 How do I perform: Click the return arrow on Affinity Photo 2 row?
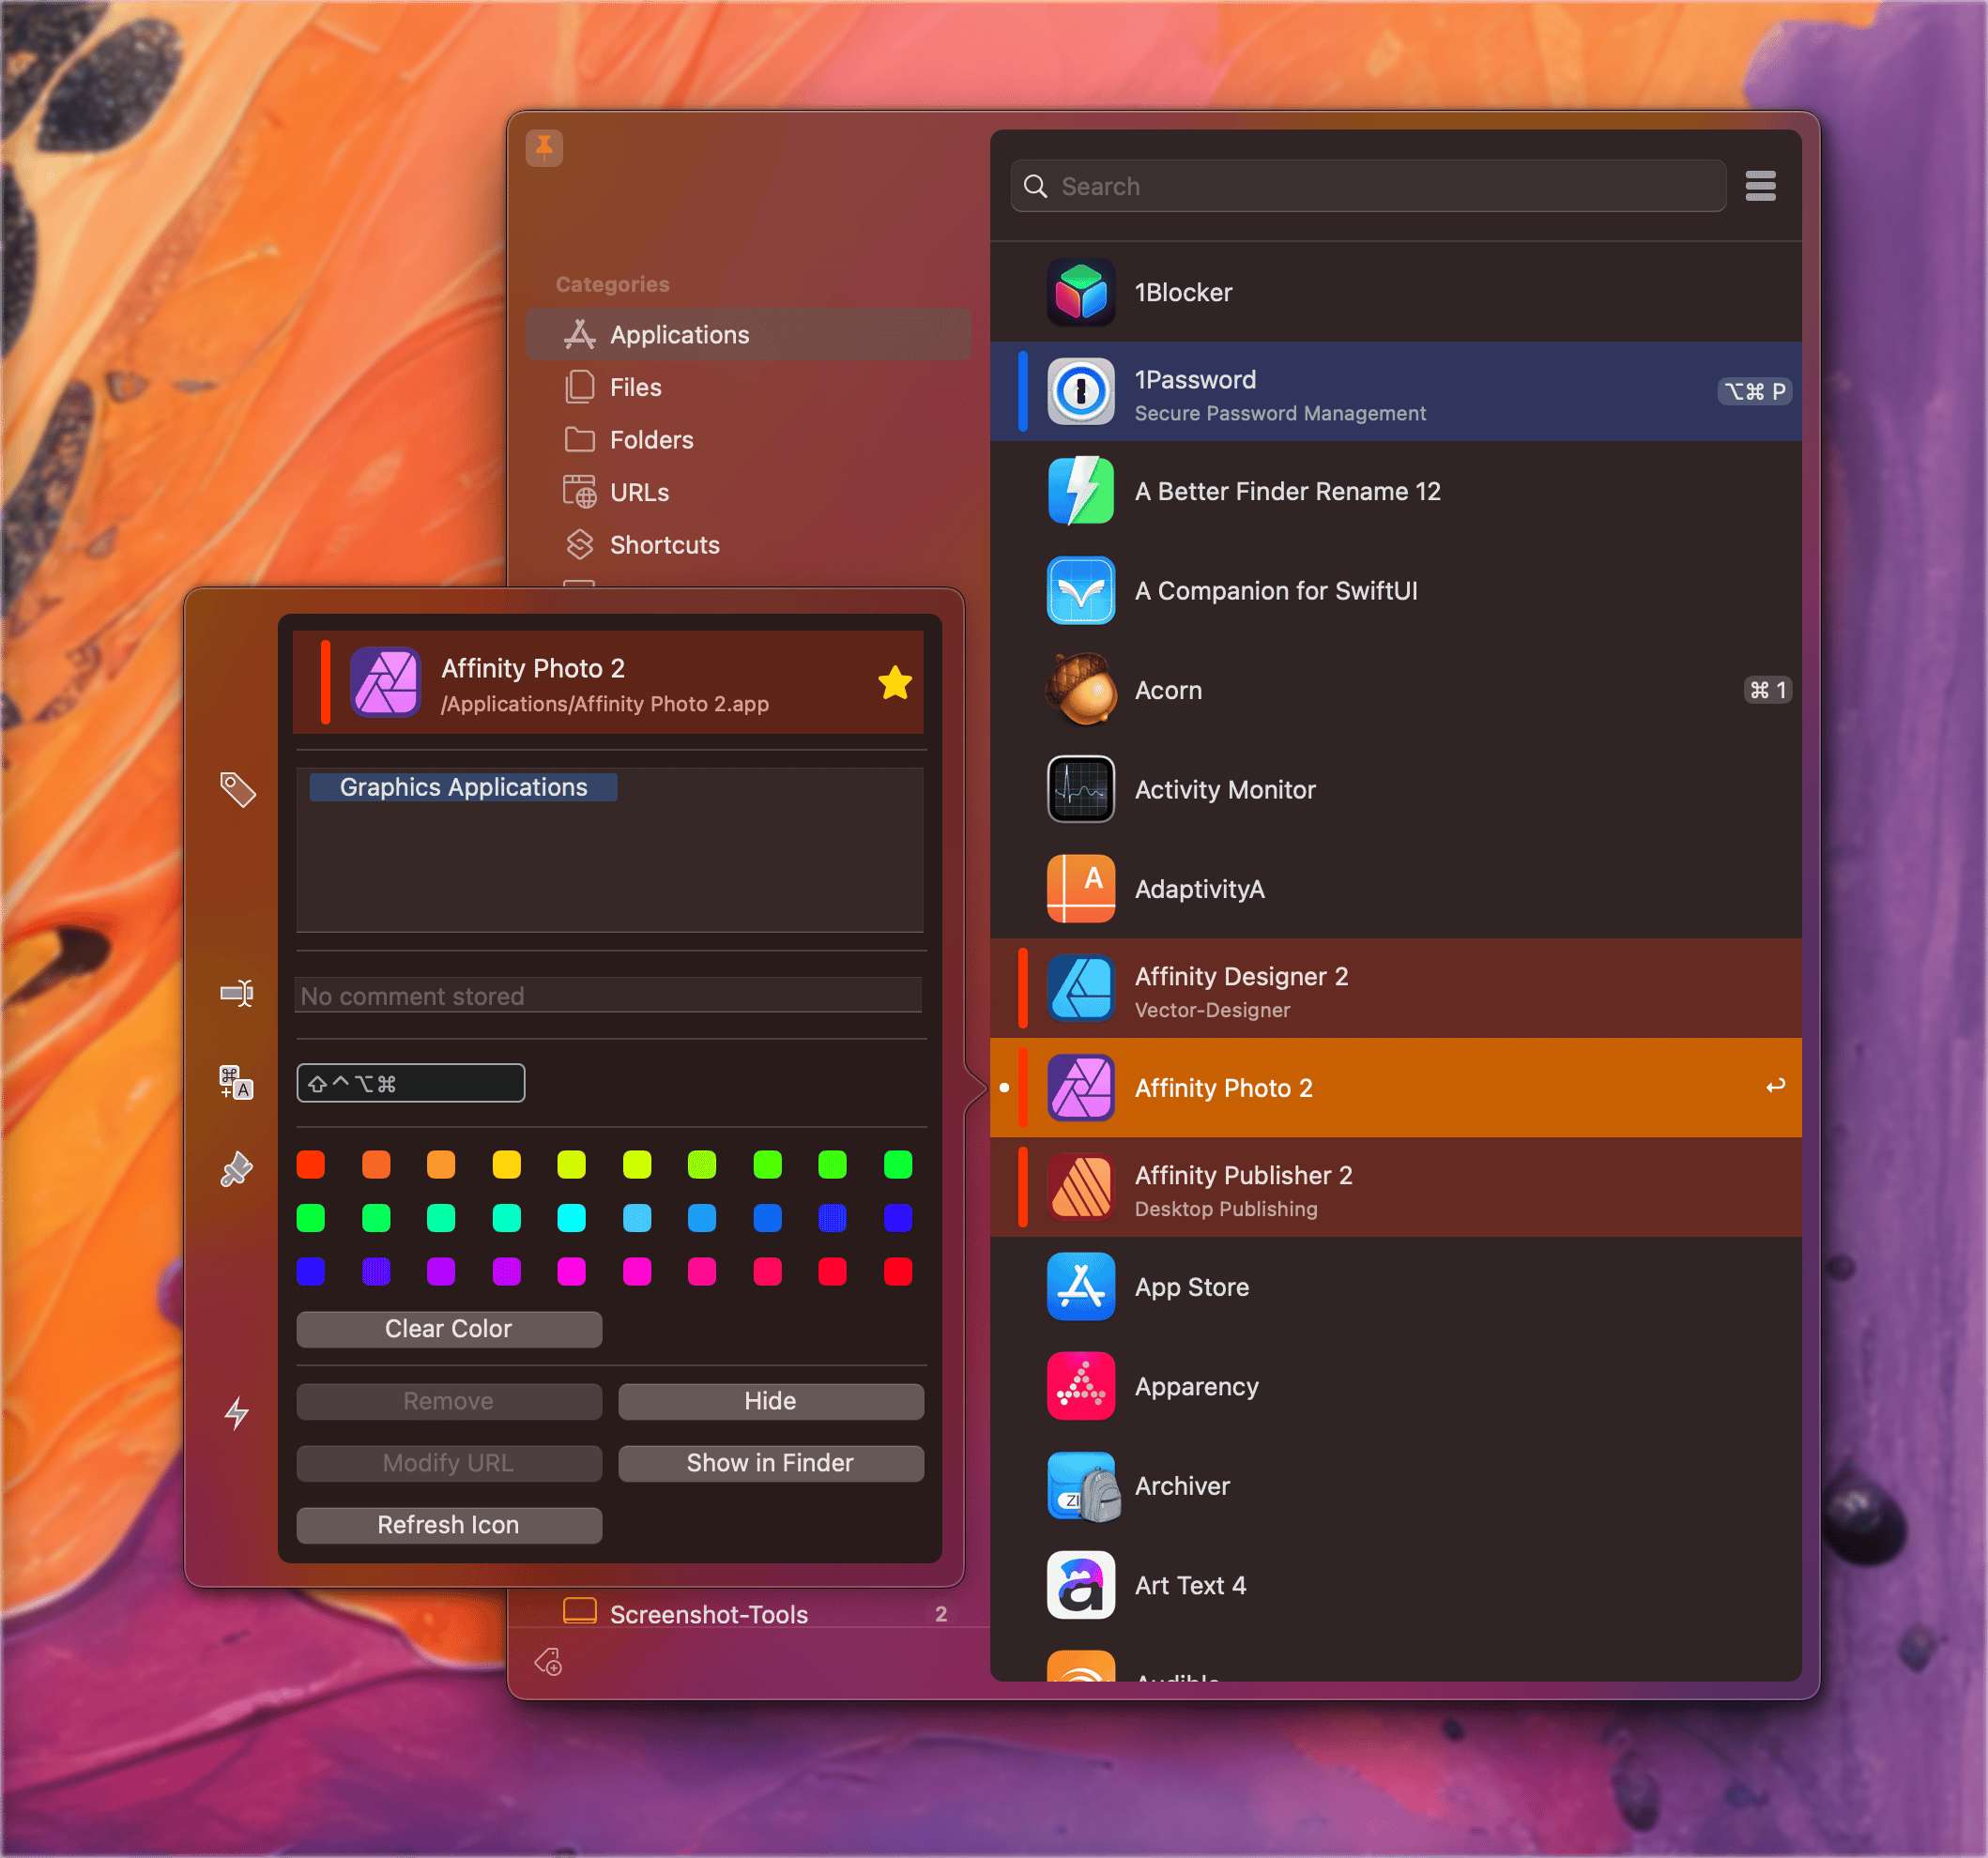point(1775,1086)
